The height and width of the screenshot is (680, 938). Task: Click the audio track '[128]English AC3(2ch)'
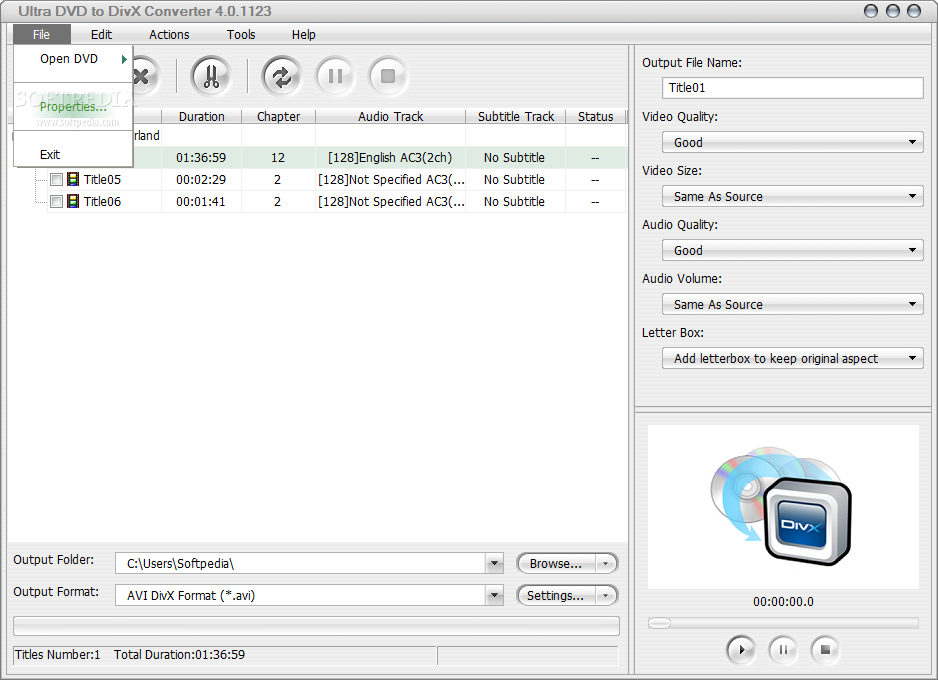390,157
